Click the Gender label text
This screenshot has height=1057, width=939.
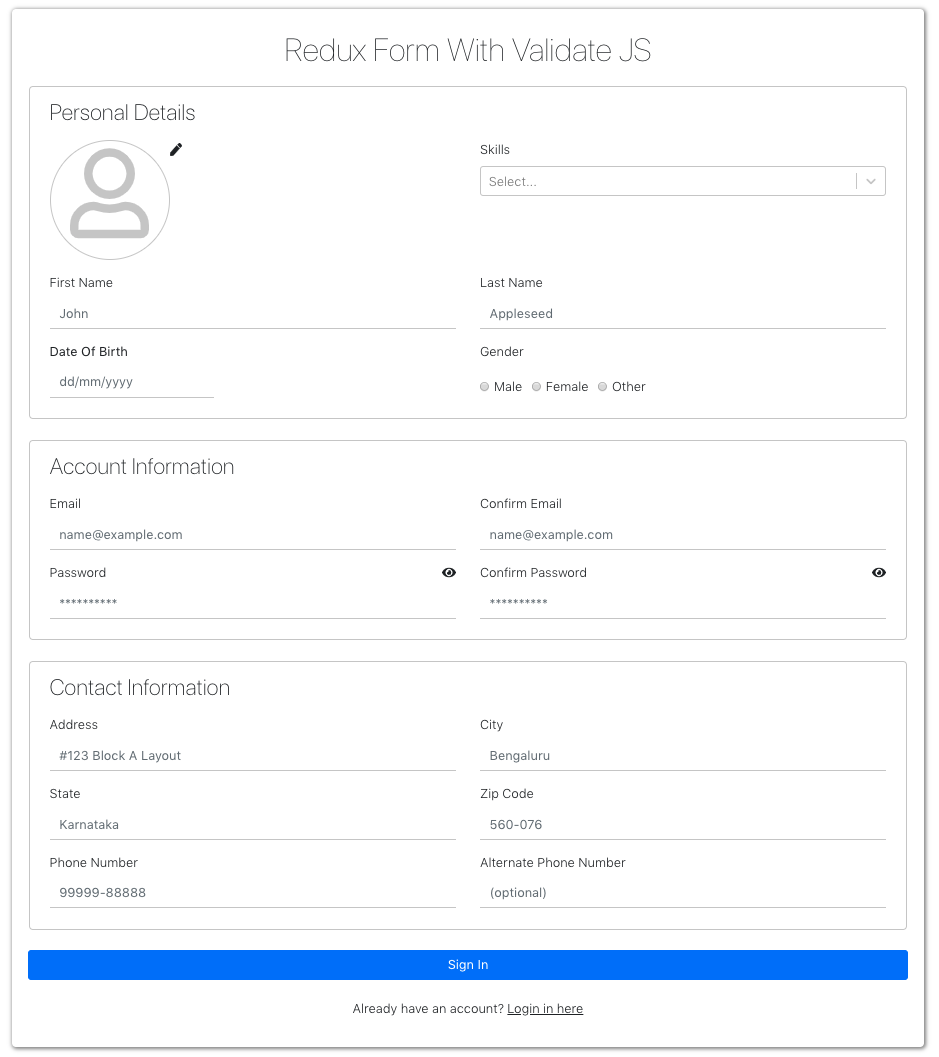(x=502, y=352)
